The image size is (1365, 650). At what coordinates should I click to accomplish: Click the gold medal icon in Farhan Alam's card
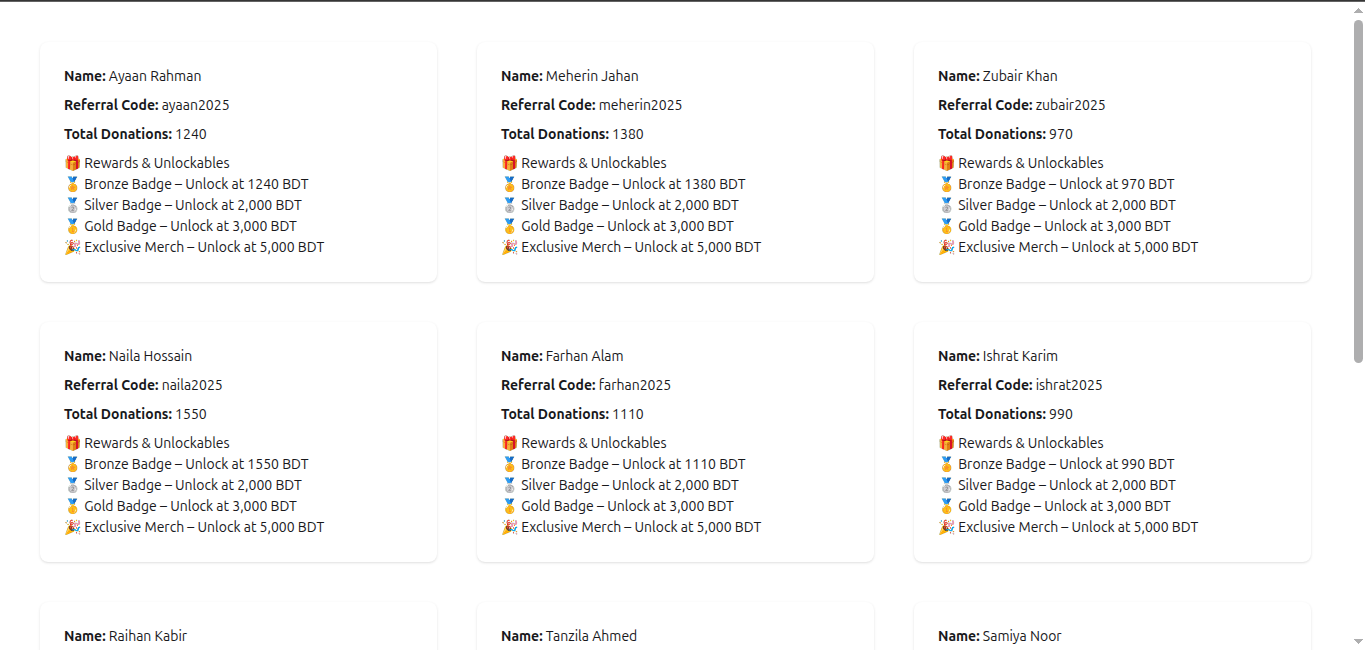509,506
